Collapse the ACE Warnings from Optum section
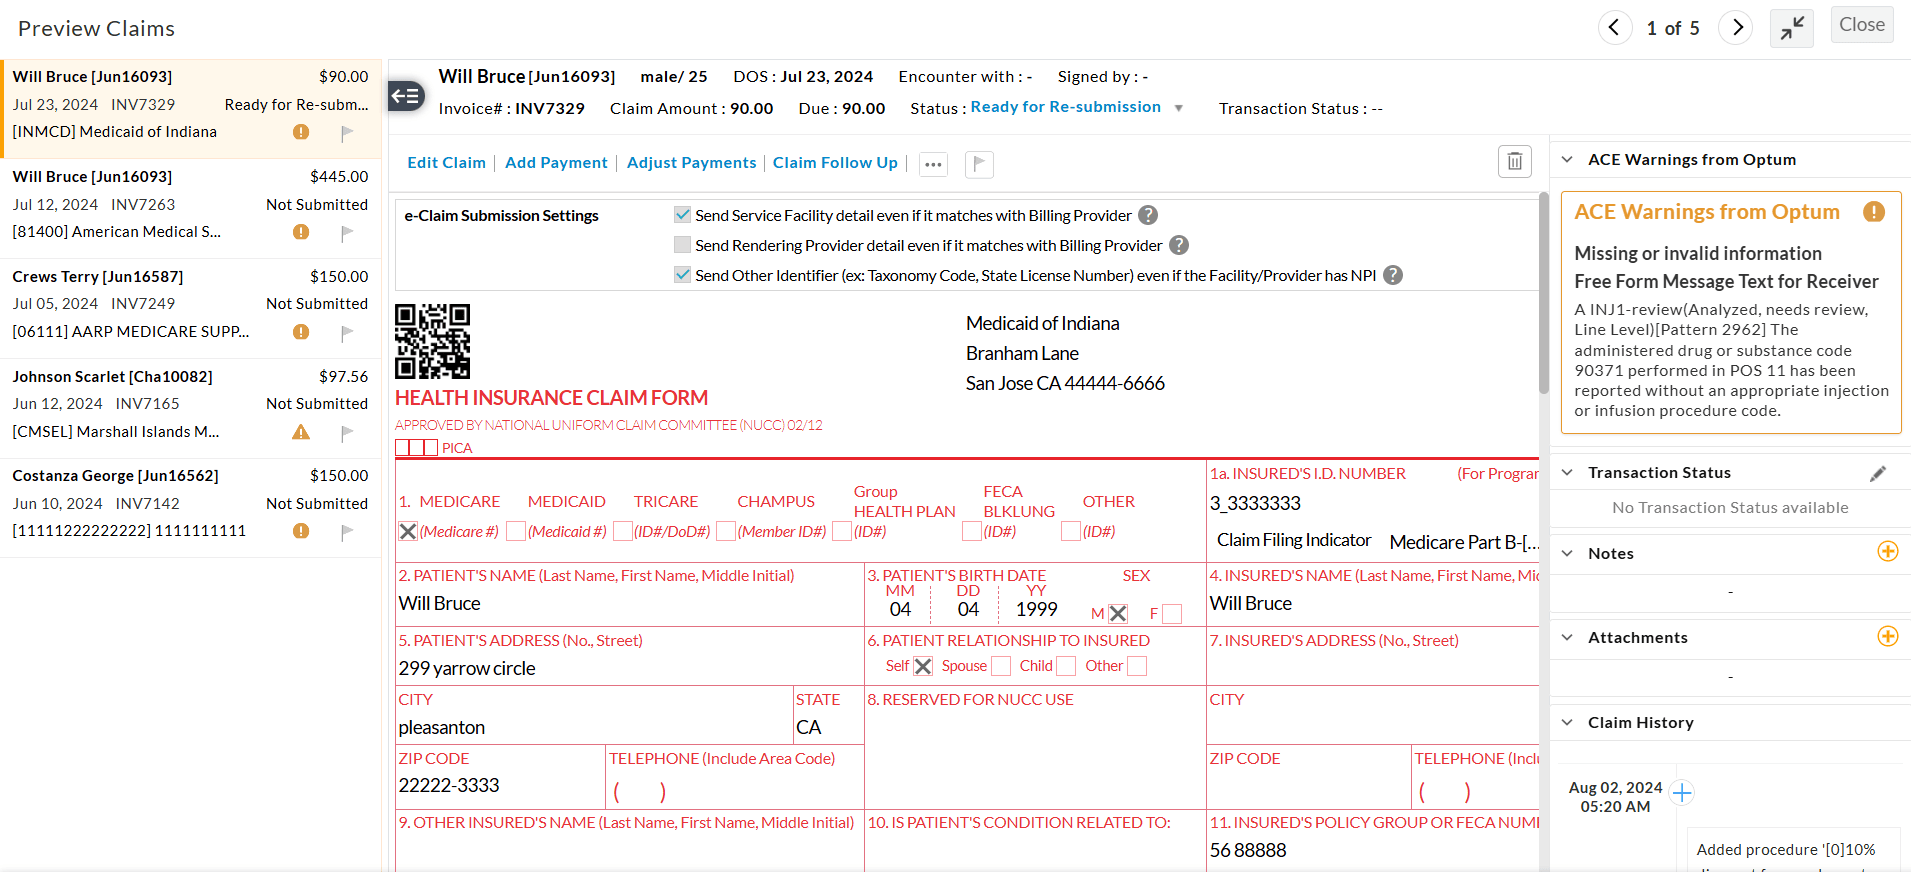1911x872 pixels. point(1567,160)
